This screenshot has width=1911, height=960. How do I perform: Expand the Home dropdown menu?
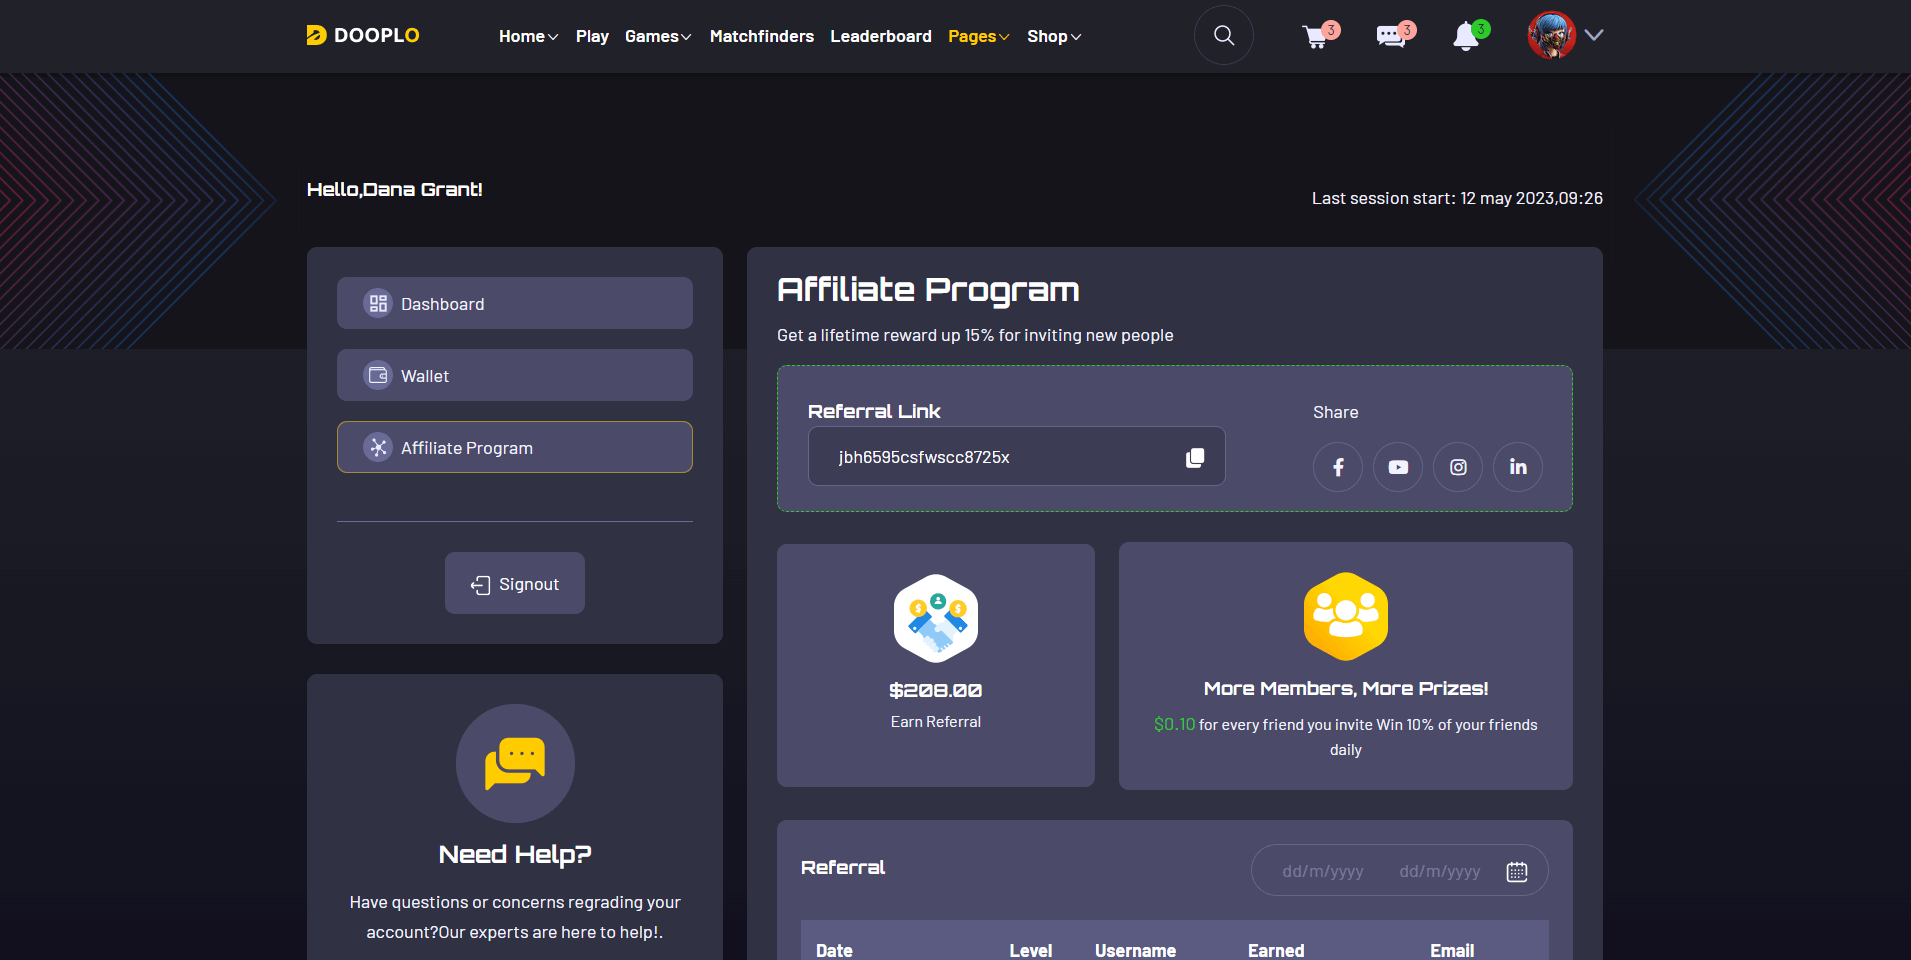pos(528,36)
